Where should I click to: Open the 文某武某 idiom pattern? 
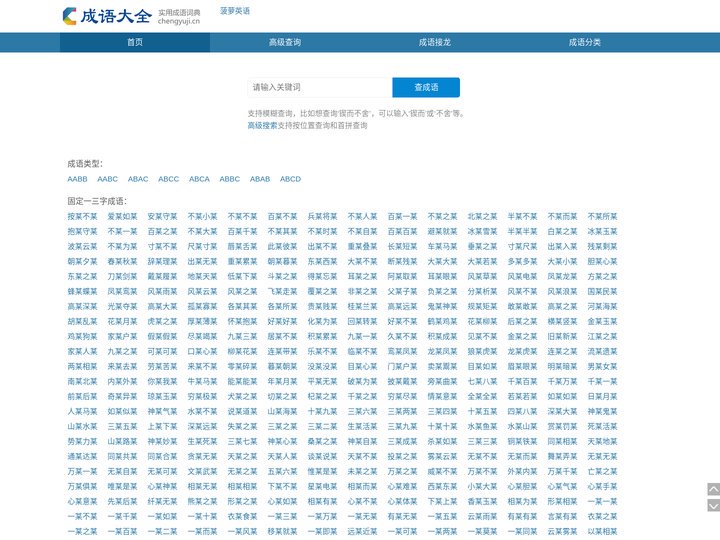pyautogui.click(x=202, y=472)
